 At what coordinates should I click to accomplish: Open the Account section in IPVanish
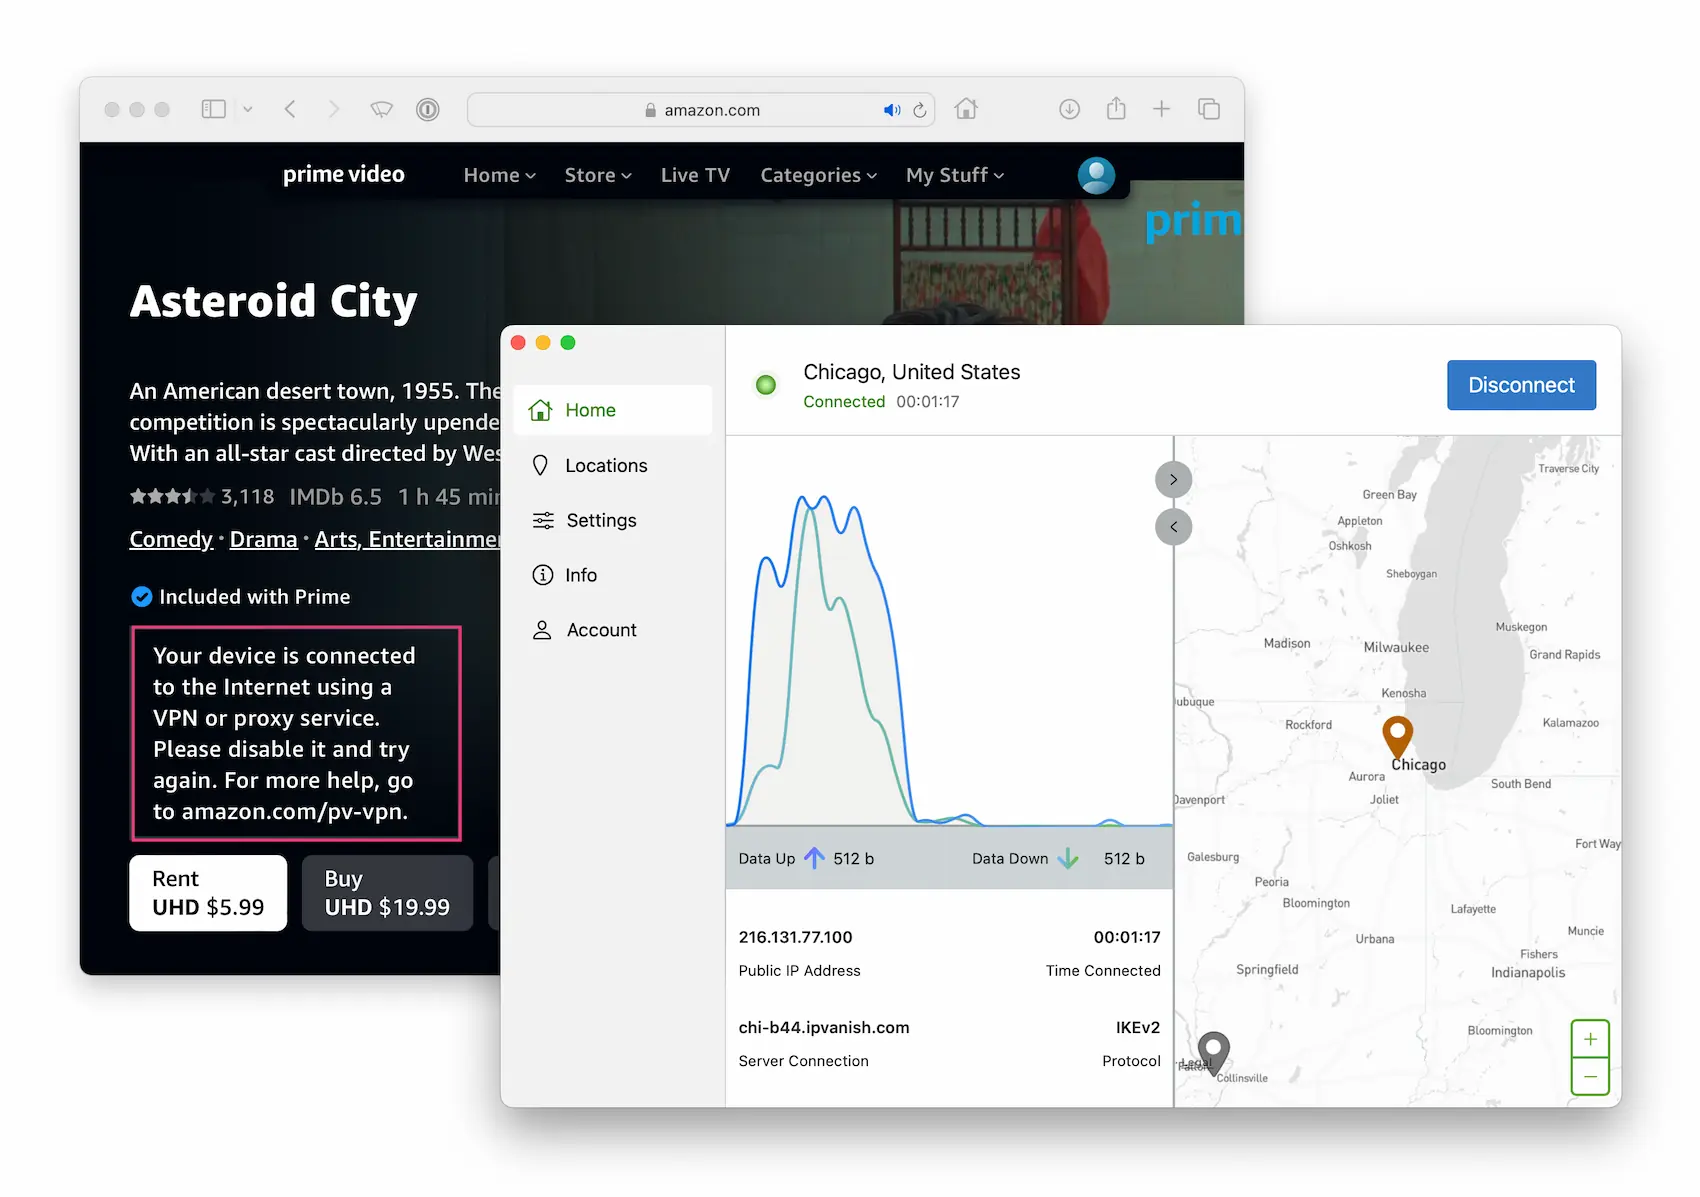click(601, 629)
